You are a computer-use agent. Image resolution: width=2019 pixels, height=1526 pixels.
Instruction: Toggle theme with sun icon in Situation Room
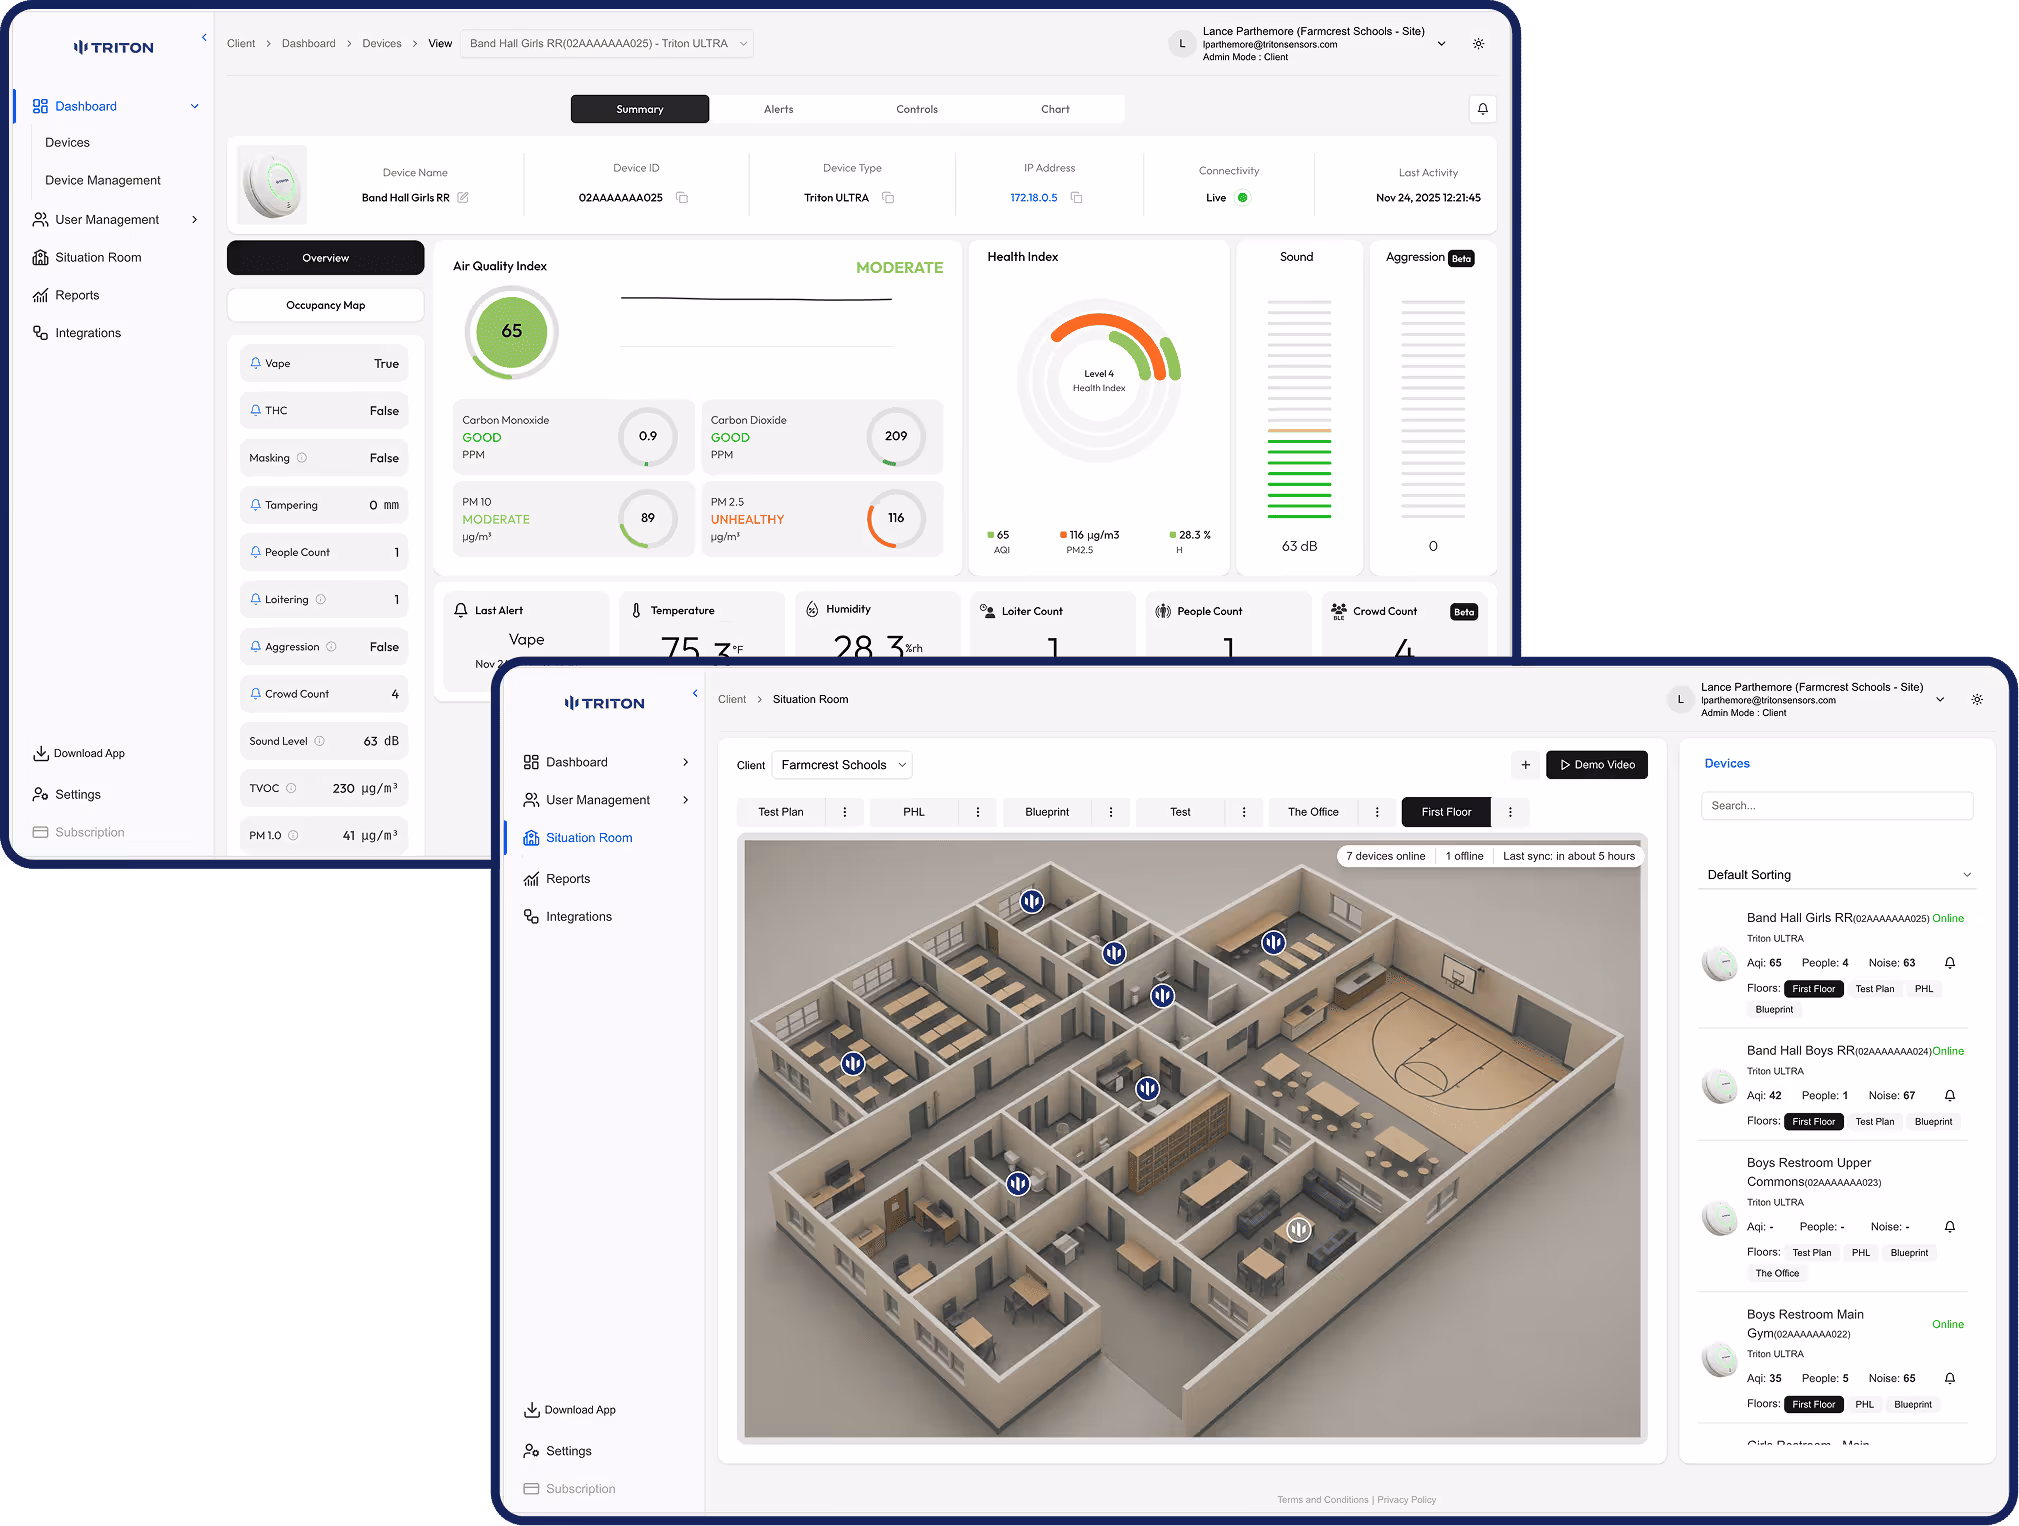click(x=1976, y=700)
